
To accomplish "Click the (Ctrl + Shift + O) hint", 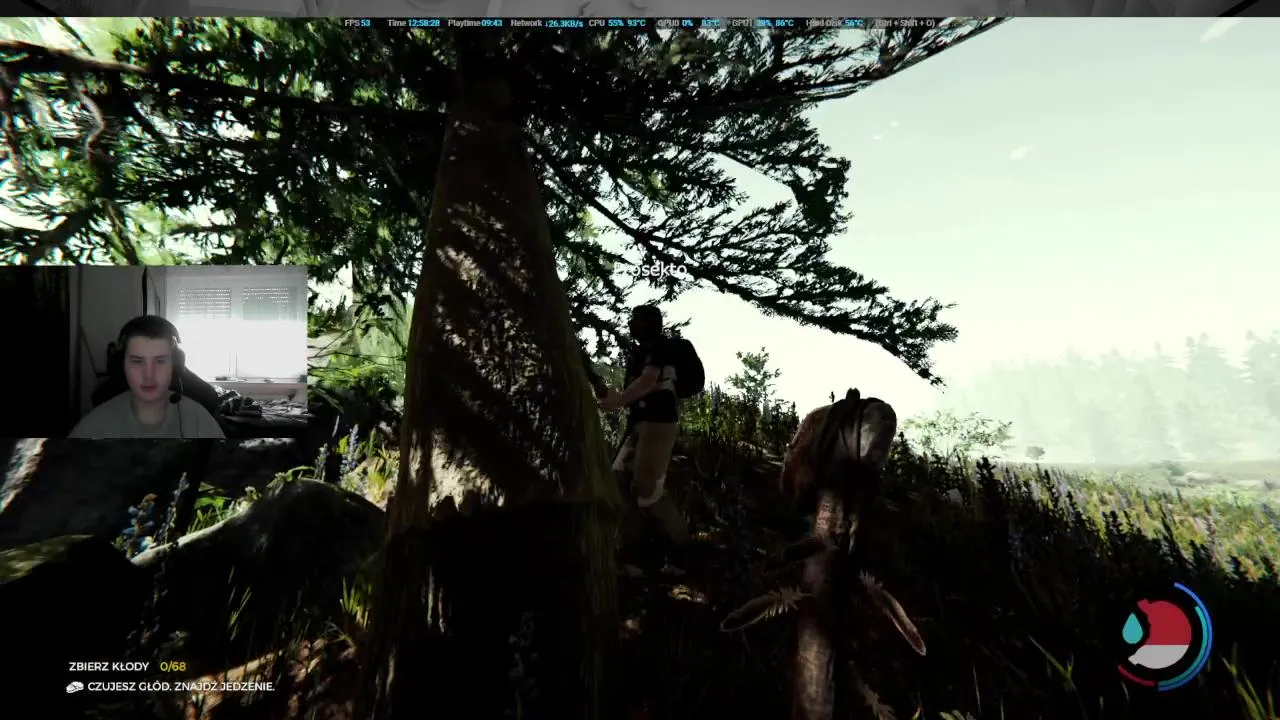I will tap(905, 23).
